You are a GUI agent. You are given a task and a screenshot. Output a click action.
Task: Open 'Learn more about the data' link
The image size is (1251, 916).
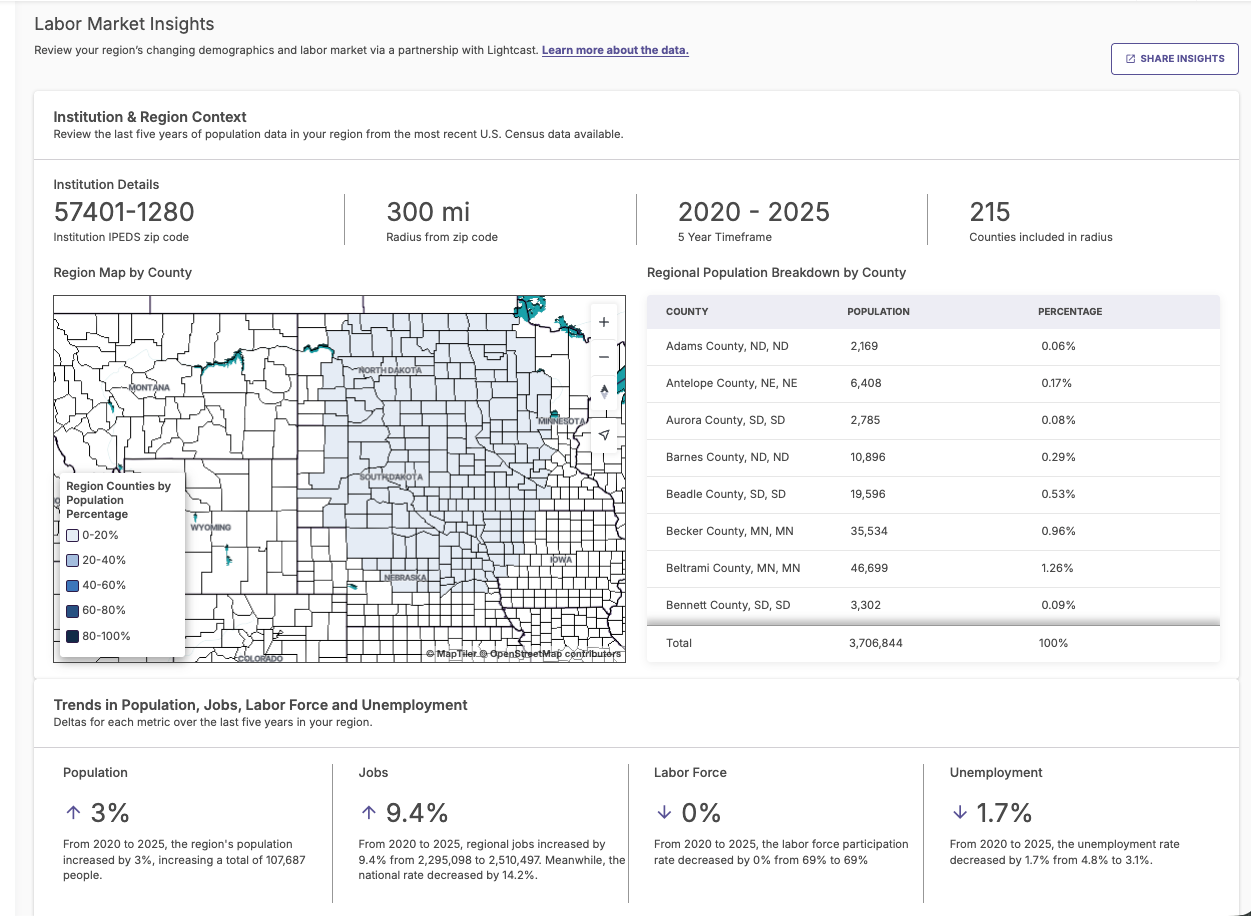point(615,50)
